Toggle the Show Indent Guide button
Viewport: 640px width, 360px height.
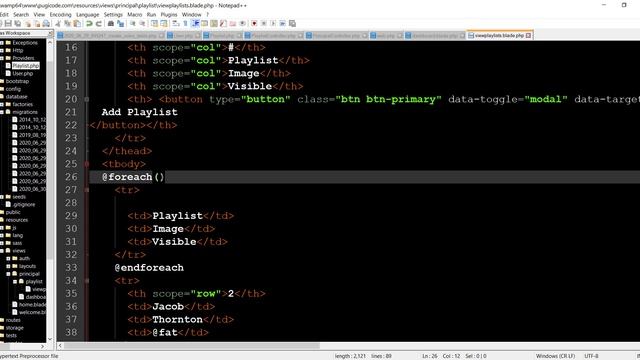195,23
